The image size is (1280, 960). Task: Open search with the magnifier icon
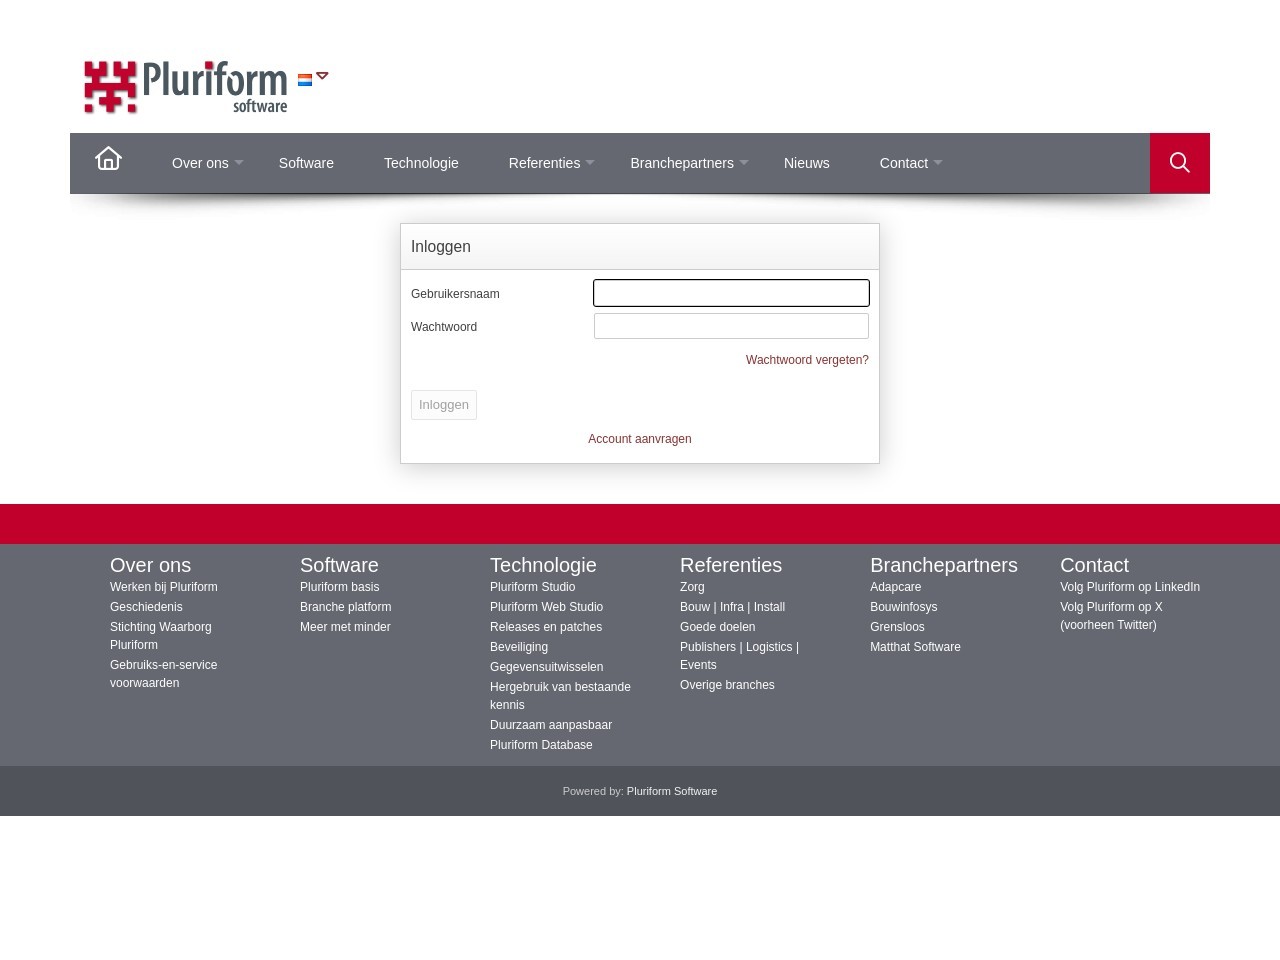tap(1179, 163)
